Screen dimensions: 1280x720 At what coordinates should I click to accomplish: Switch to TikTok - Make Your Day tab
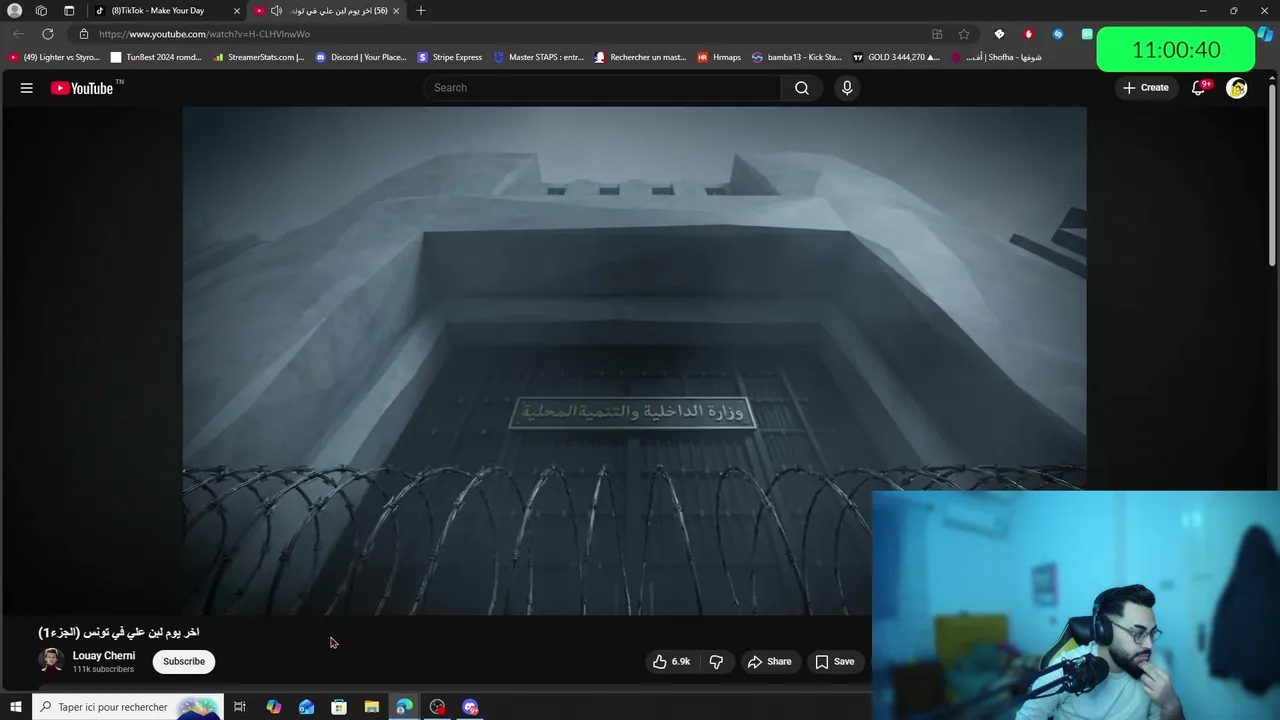pos(167,11)
